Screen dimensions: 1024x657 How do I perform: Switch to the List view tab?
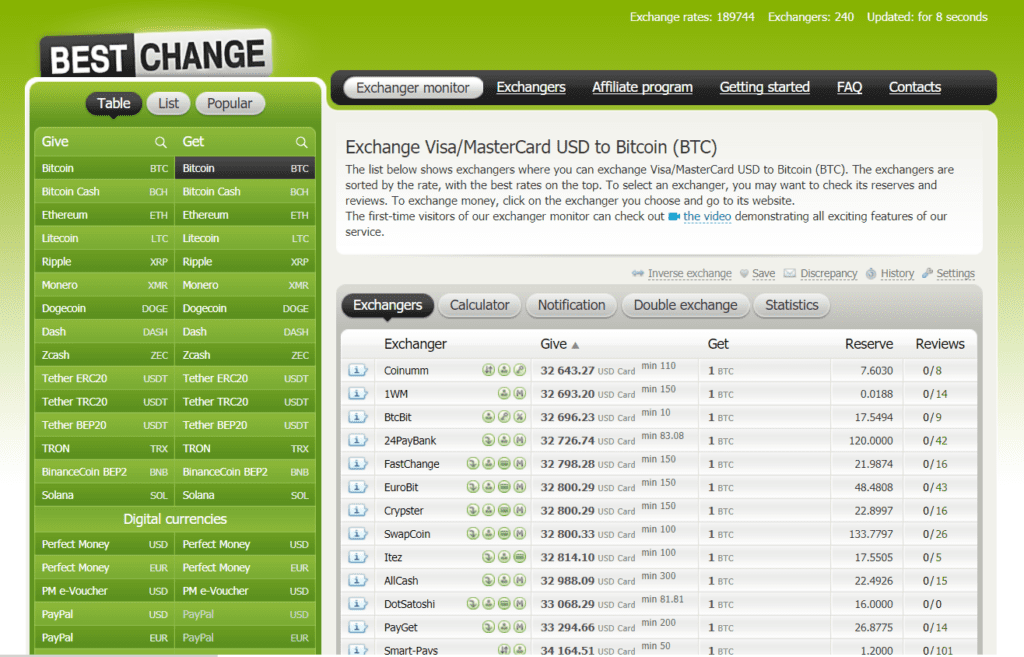[168, 103]
